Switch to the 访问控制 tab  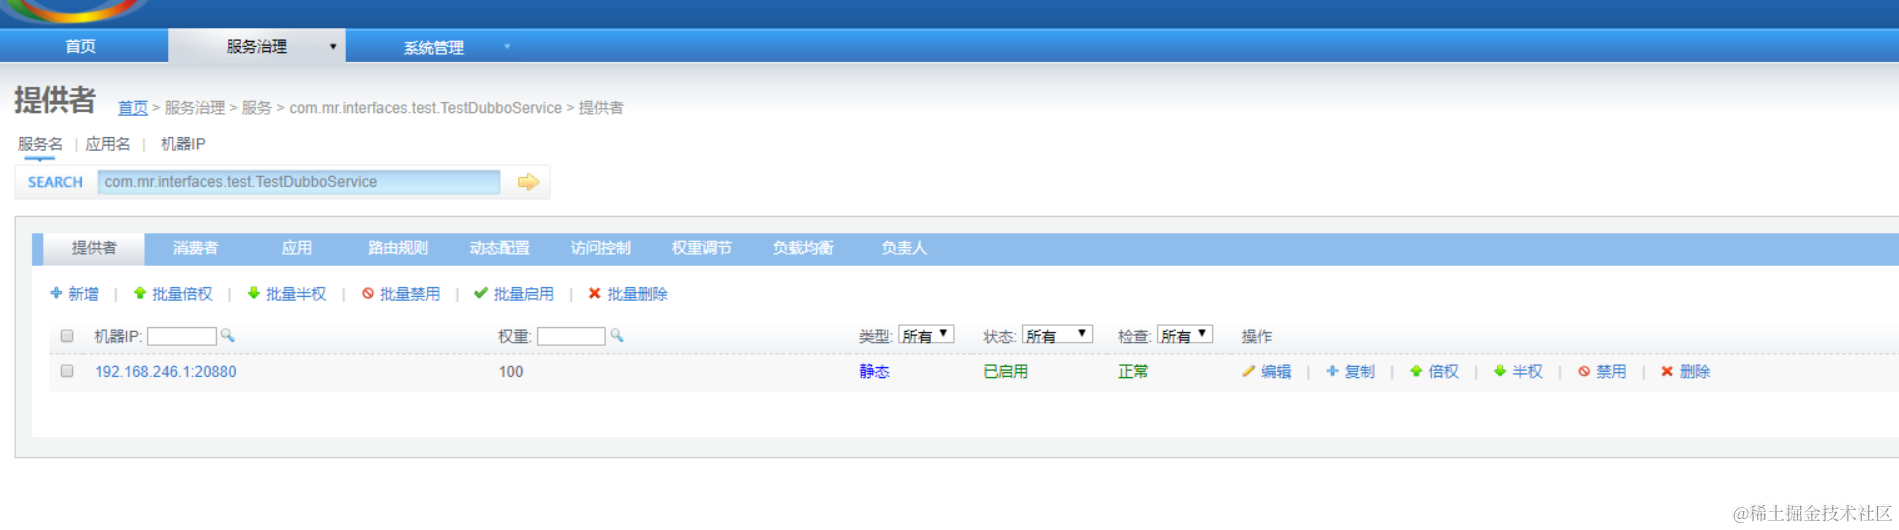600,248
